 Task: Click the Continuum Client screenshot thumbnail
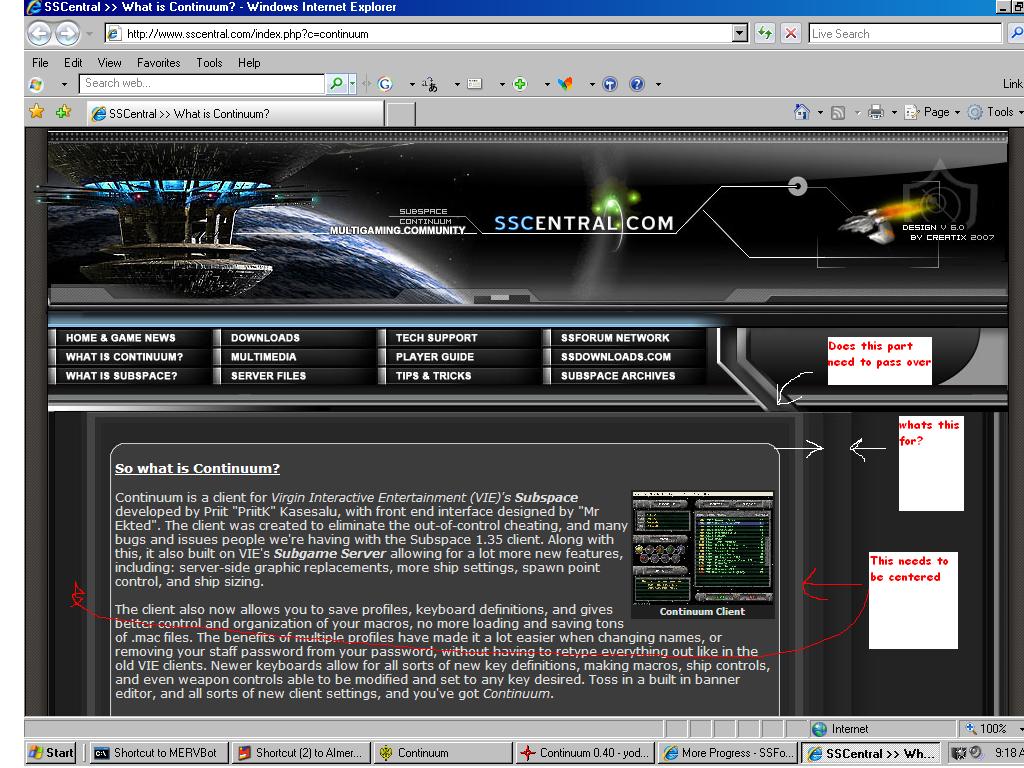point(703,548)
